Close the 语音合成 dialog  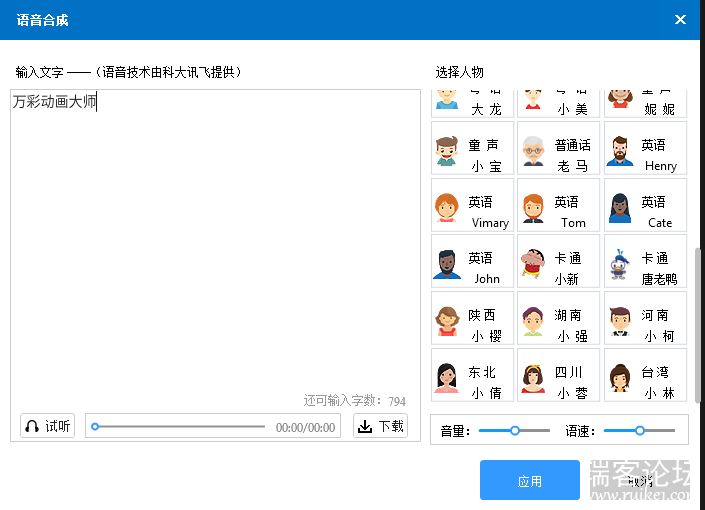[680, 19]
